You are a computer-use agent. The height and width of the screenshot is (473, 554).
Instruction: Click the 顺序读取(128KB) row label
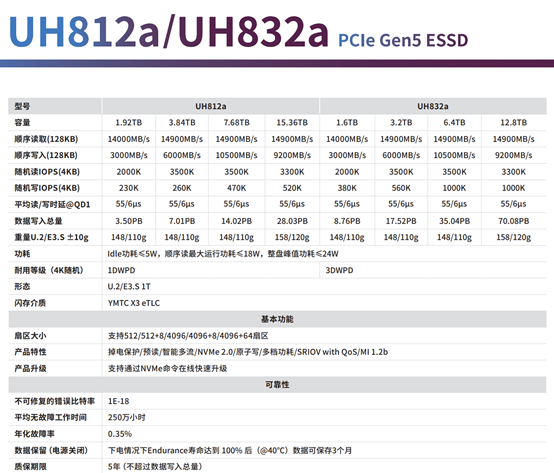tap(46, 139)
